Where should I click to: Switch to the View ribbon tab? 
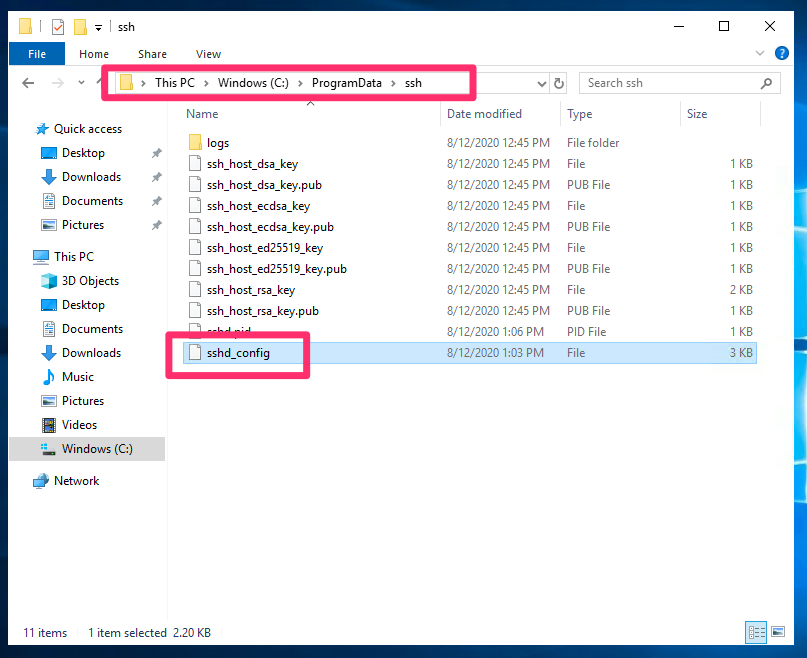pyautogui.click(x=208, y=54)
